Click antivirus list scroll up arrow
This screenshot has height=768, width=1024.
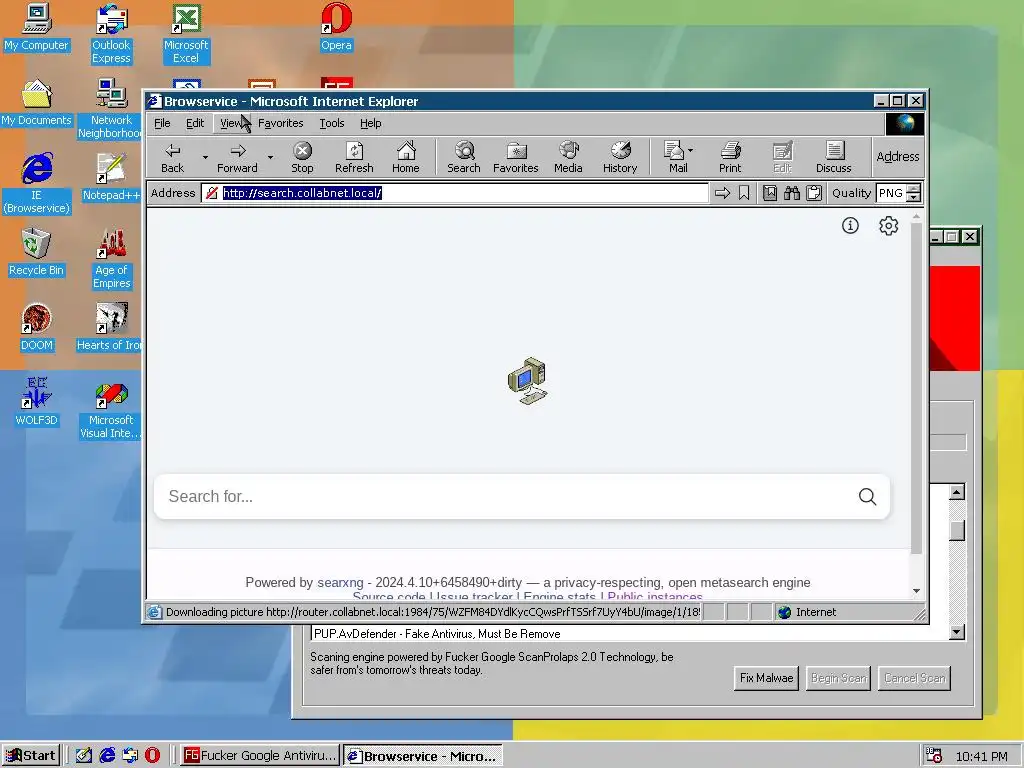957,492
